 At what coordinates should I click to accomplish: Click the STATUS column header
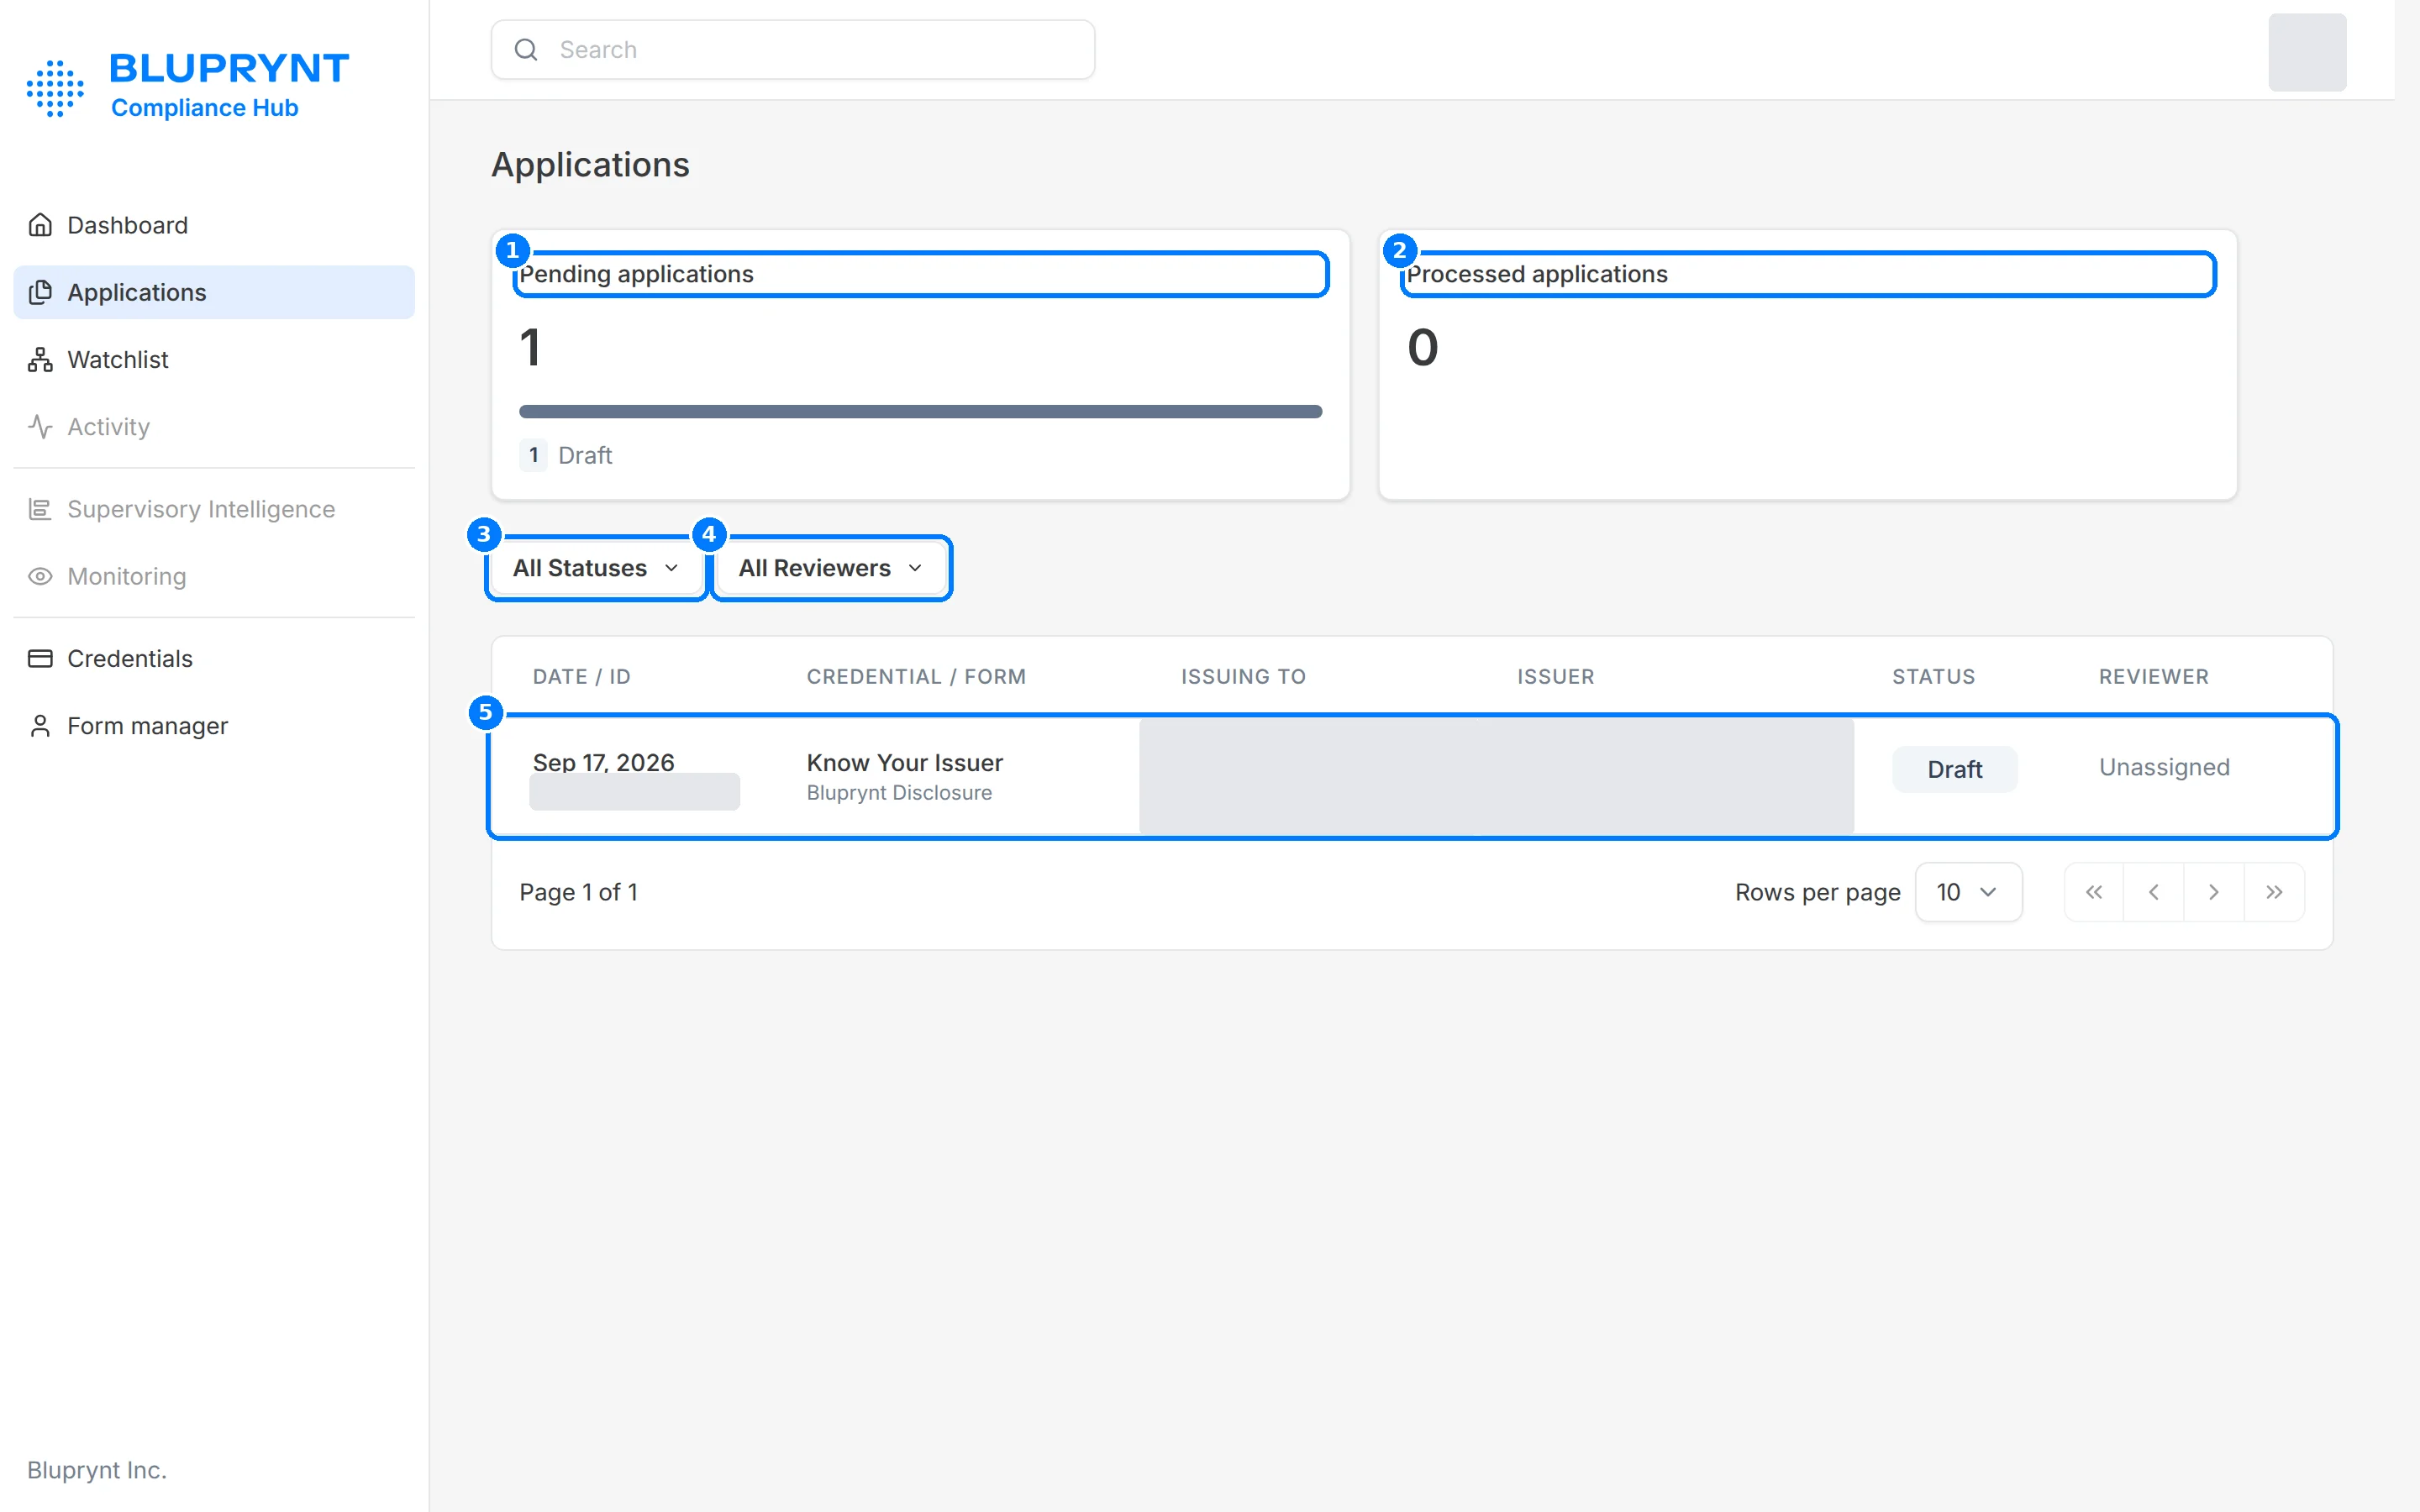click(1933, 676)
